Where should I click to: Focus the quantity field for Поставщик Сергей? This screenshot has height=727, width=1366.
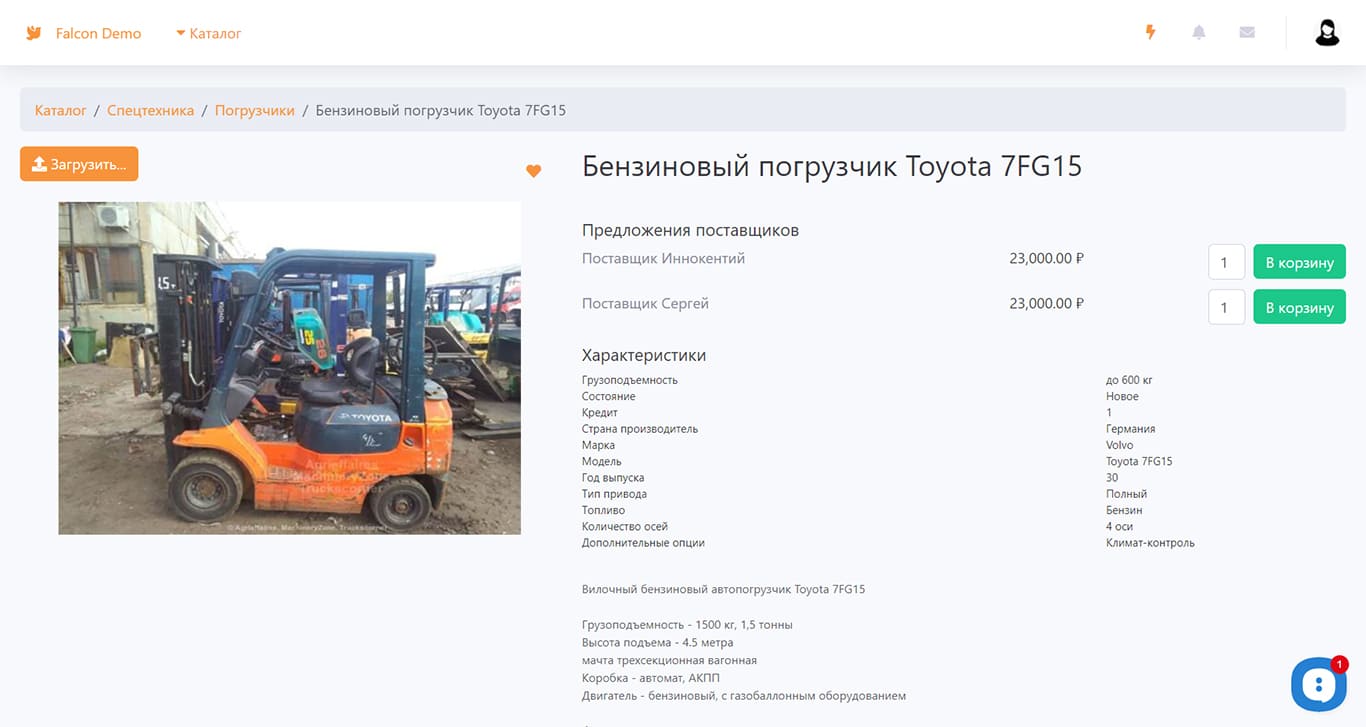tap(1226, 307)
